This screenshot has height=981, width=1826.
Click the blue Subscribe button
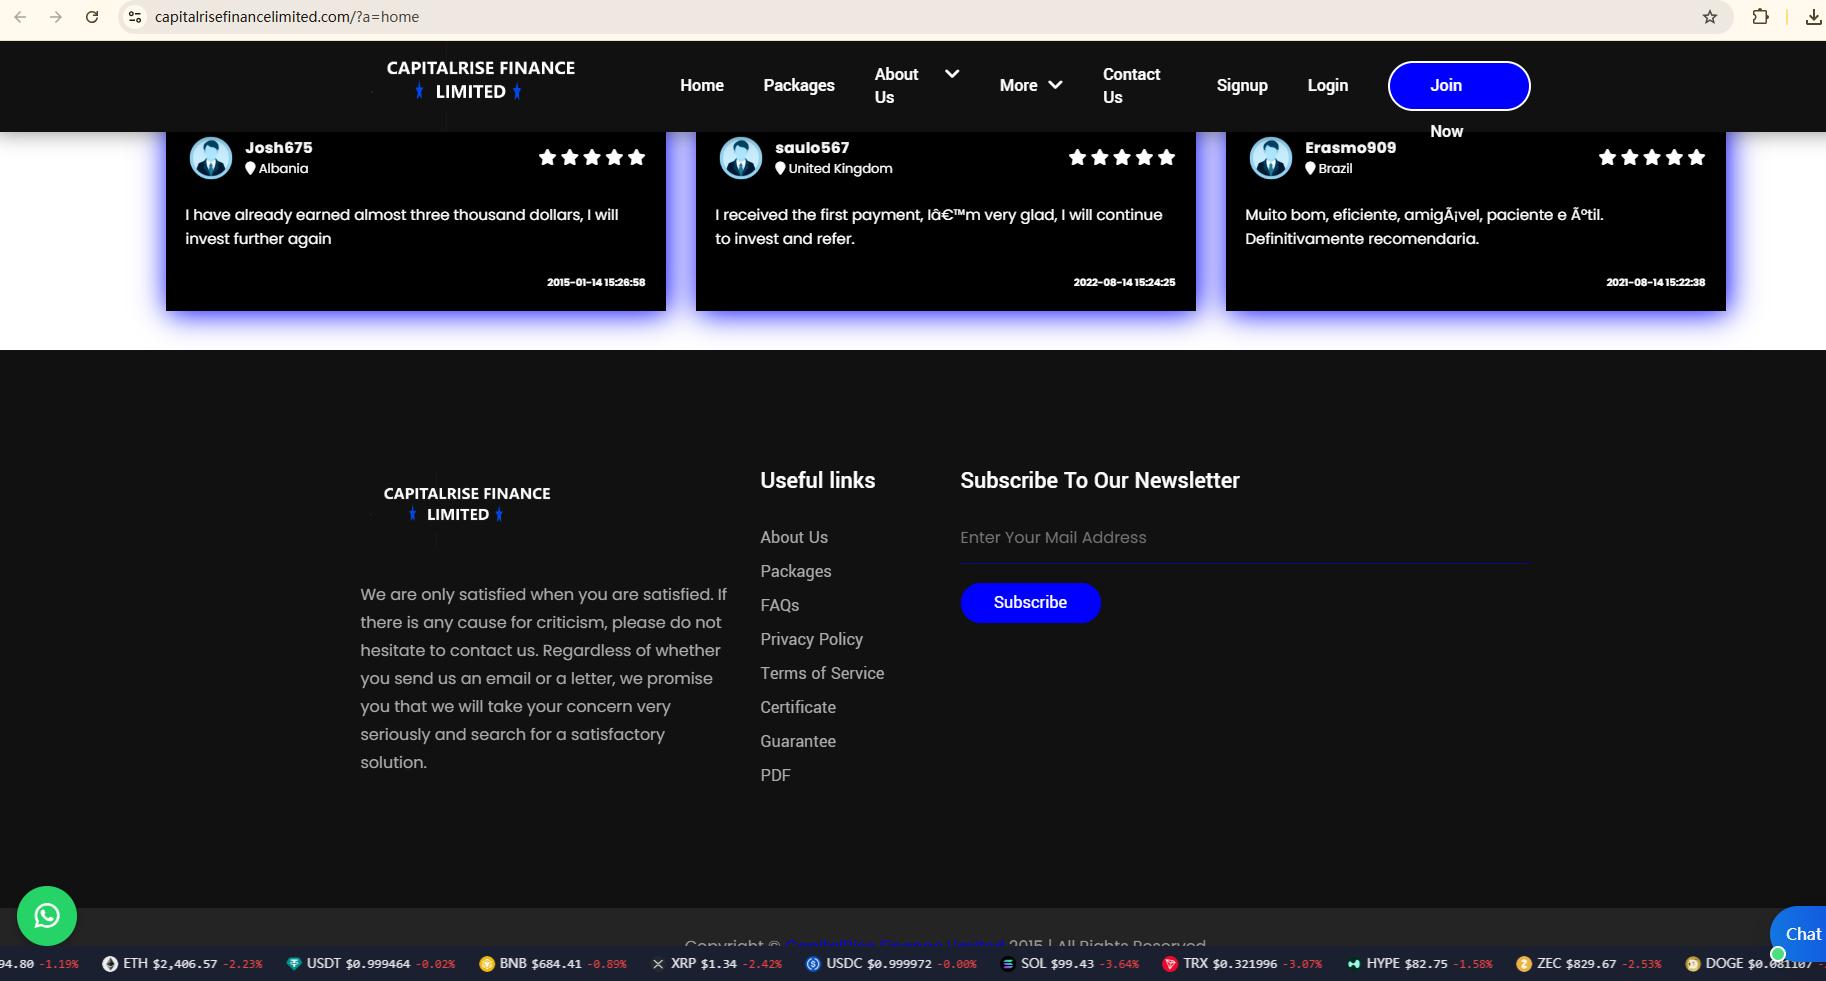(x=1030, y=603)
